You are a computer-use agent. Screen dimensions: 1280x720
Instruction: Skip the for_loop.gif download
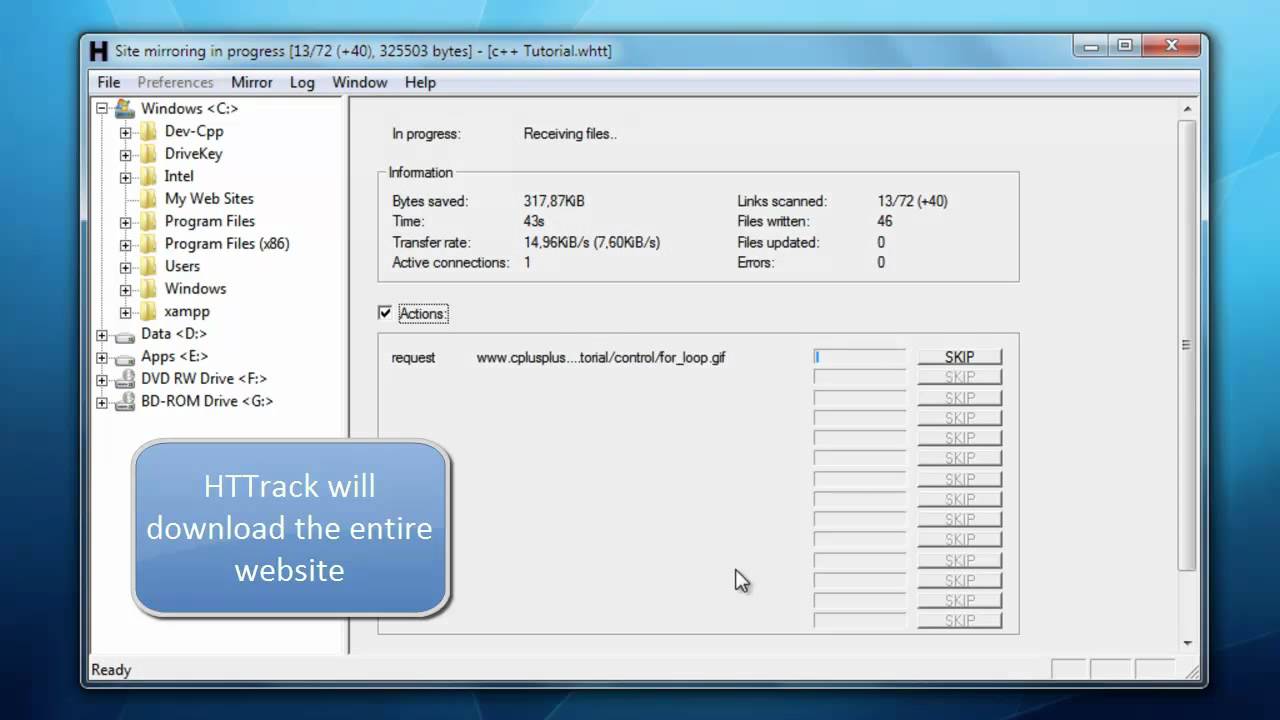[959, 357]
